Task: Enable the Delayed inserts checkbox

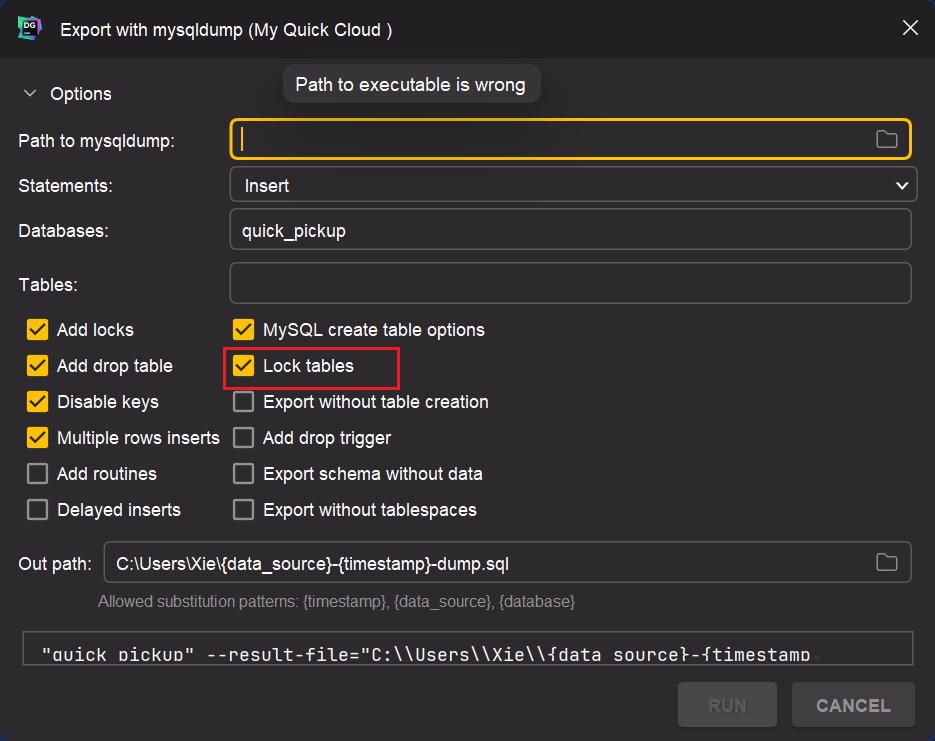Action: (x=38, y=510)
